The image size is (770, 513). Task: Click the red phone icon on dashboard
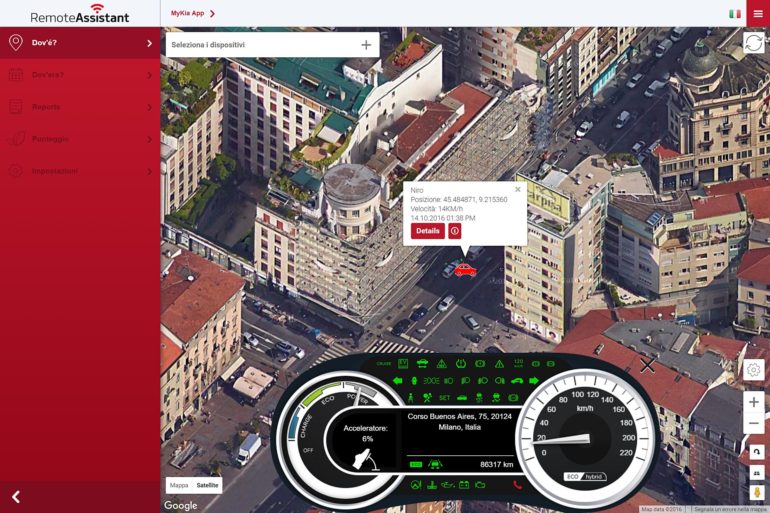[x=517, y=485]
